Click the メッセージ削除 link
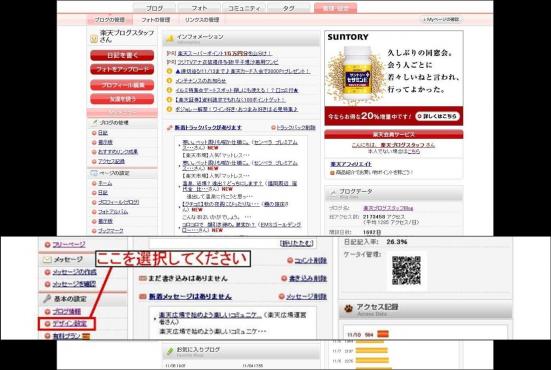The width and height of the screenshot is (551, 370). 306,297
